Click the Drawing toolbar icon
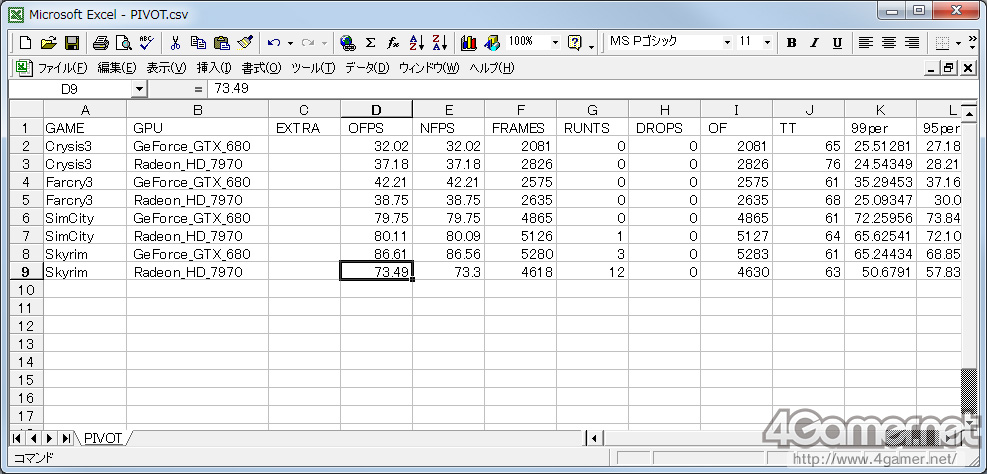The image size is (987, 474). (x=492, y=43)
